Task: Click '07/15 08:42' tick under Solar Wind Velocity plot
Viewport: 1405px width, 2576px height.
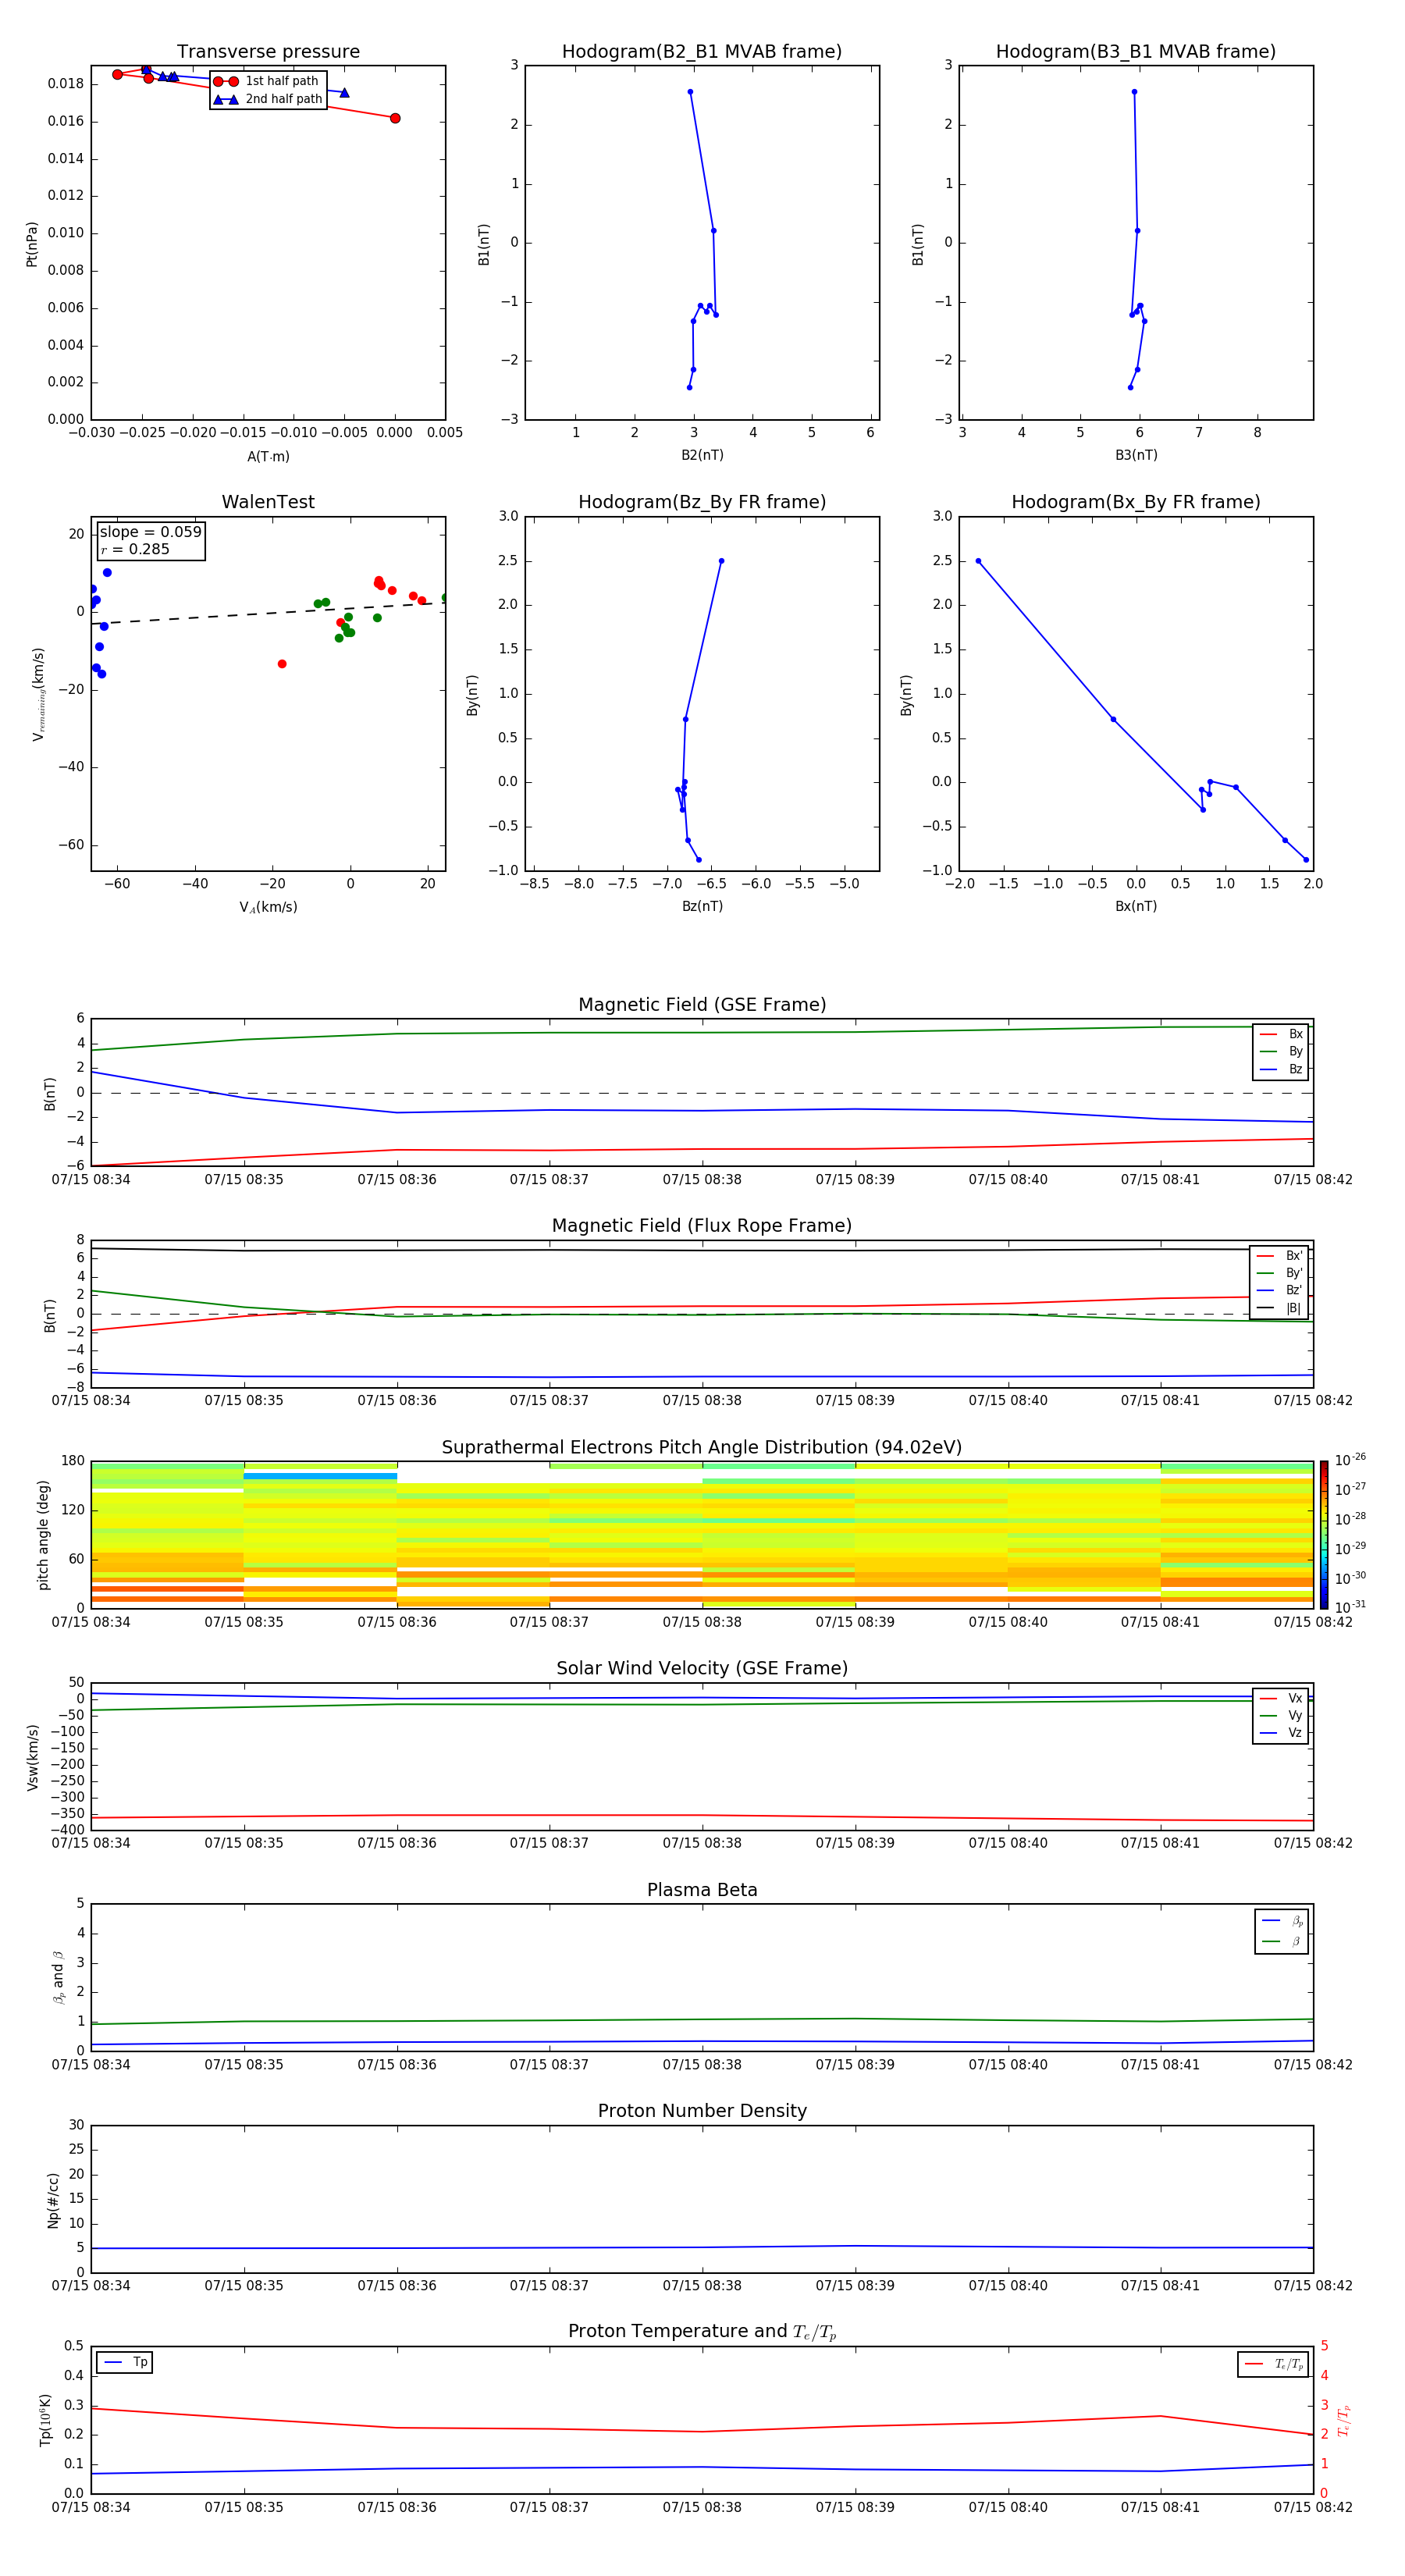Action: click(x=1313, y=1843)
